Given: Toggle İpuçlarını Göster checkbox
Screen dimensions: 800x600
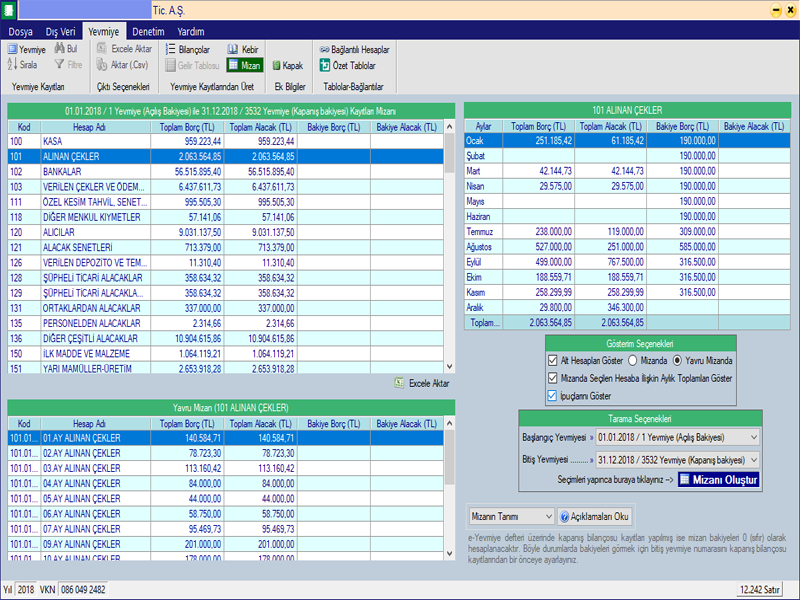Looking at the screenshot, I should 552,395.
